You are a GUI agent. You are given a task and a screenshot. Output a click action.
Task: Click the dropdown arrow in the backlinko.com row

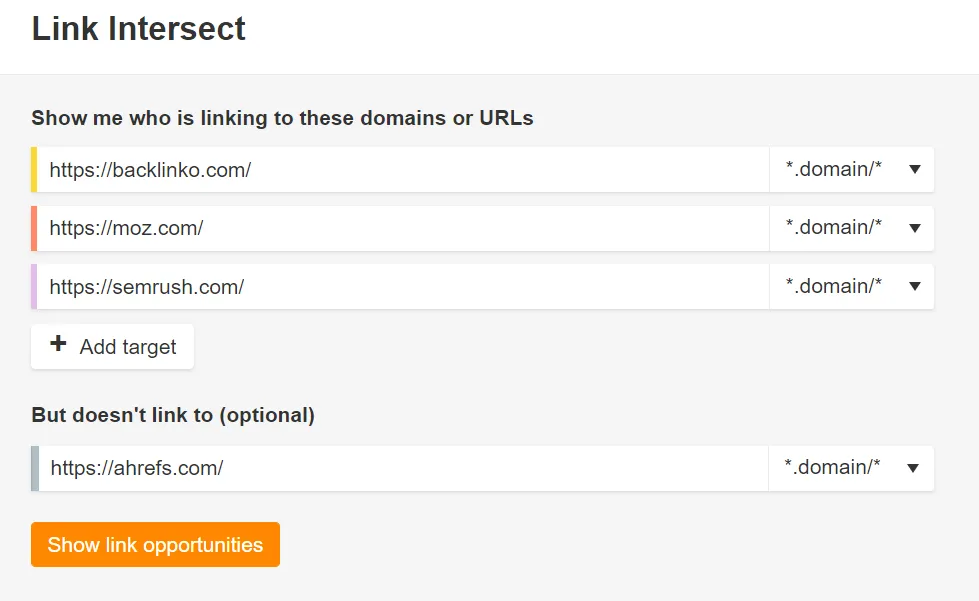point(914,170)
